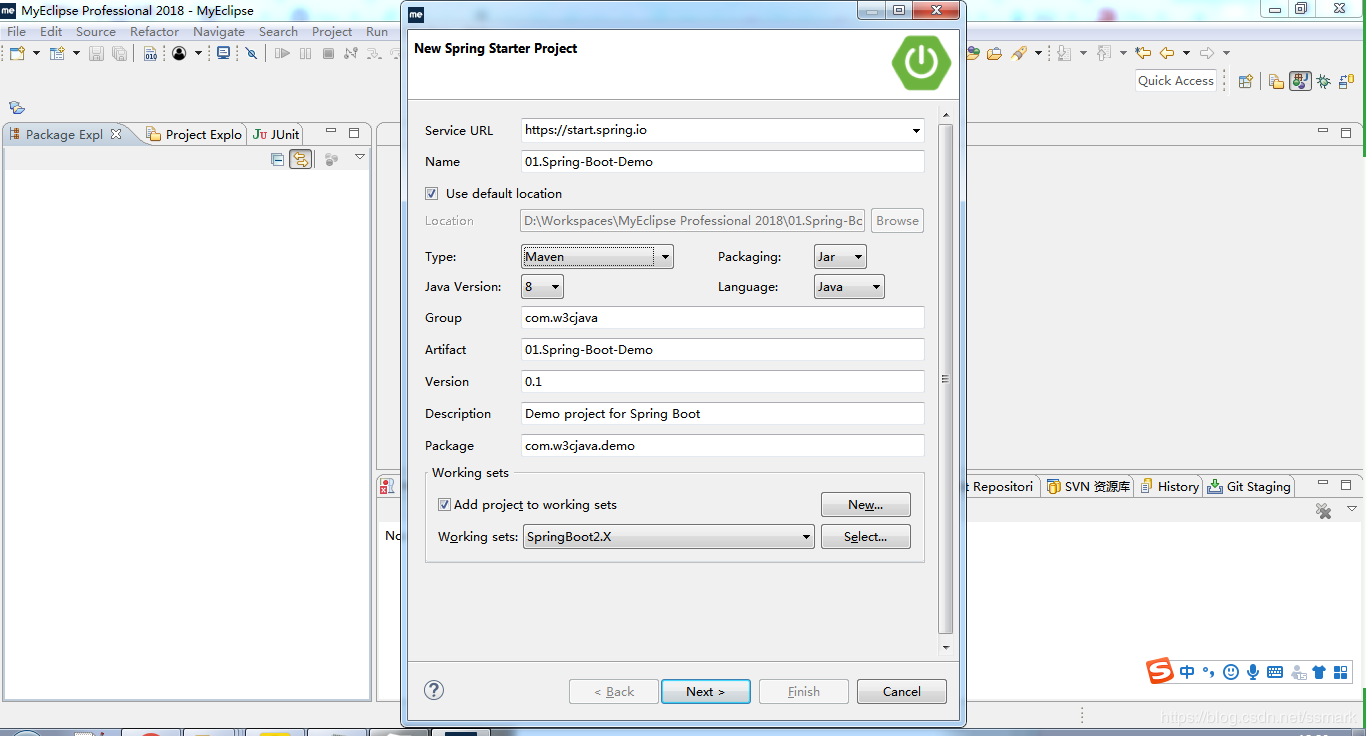The image size is (1366, 736).
Task: Click the Search flashlight toolbar icon
Action: (x=1019, y=53)
